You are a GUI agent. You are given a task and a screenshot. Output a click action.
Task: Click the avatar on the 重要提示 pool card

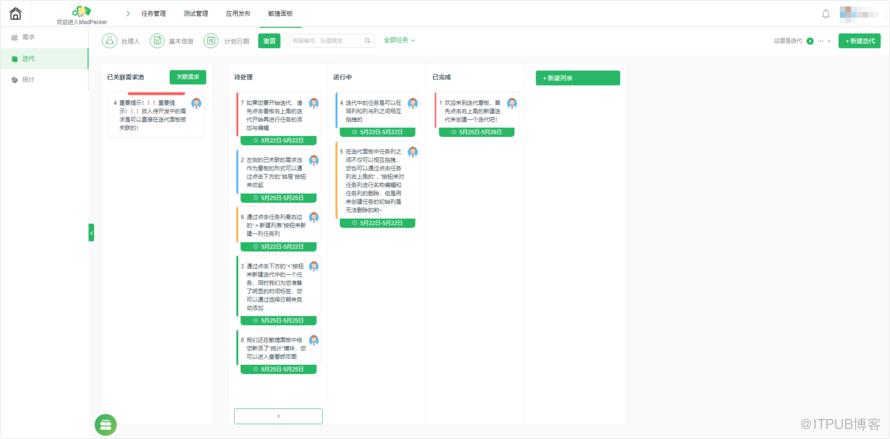(x=196, y=103)
